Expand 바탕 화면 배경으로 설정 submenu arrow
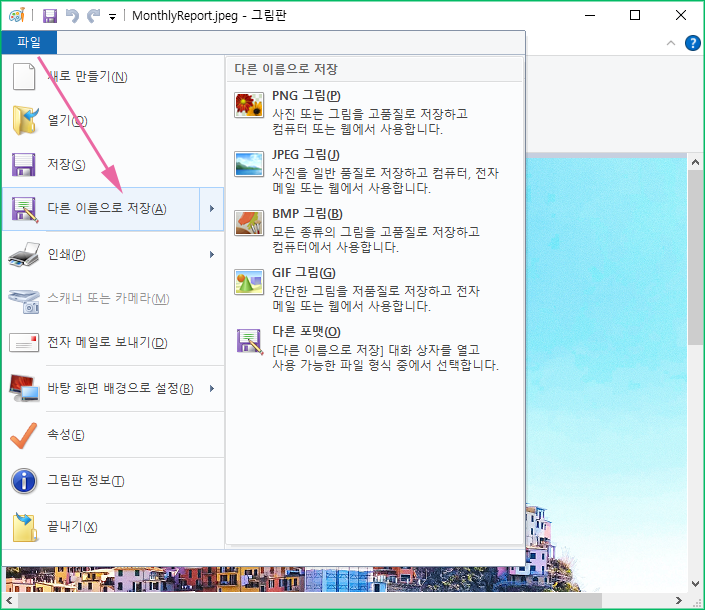The height and width of the screenshot is (610, 705). coord(211,388)
